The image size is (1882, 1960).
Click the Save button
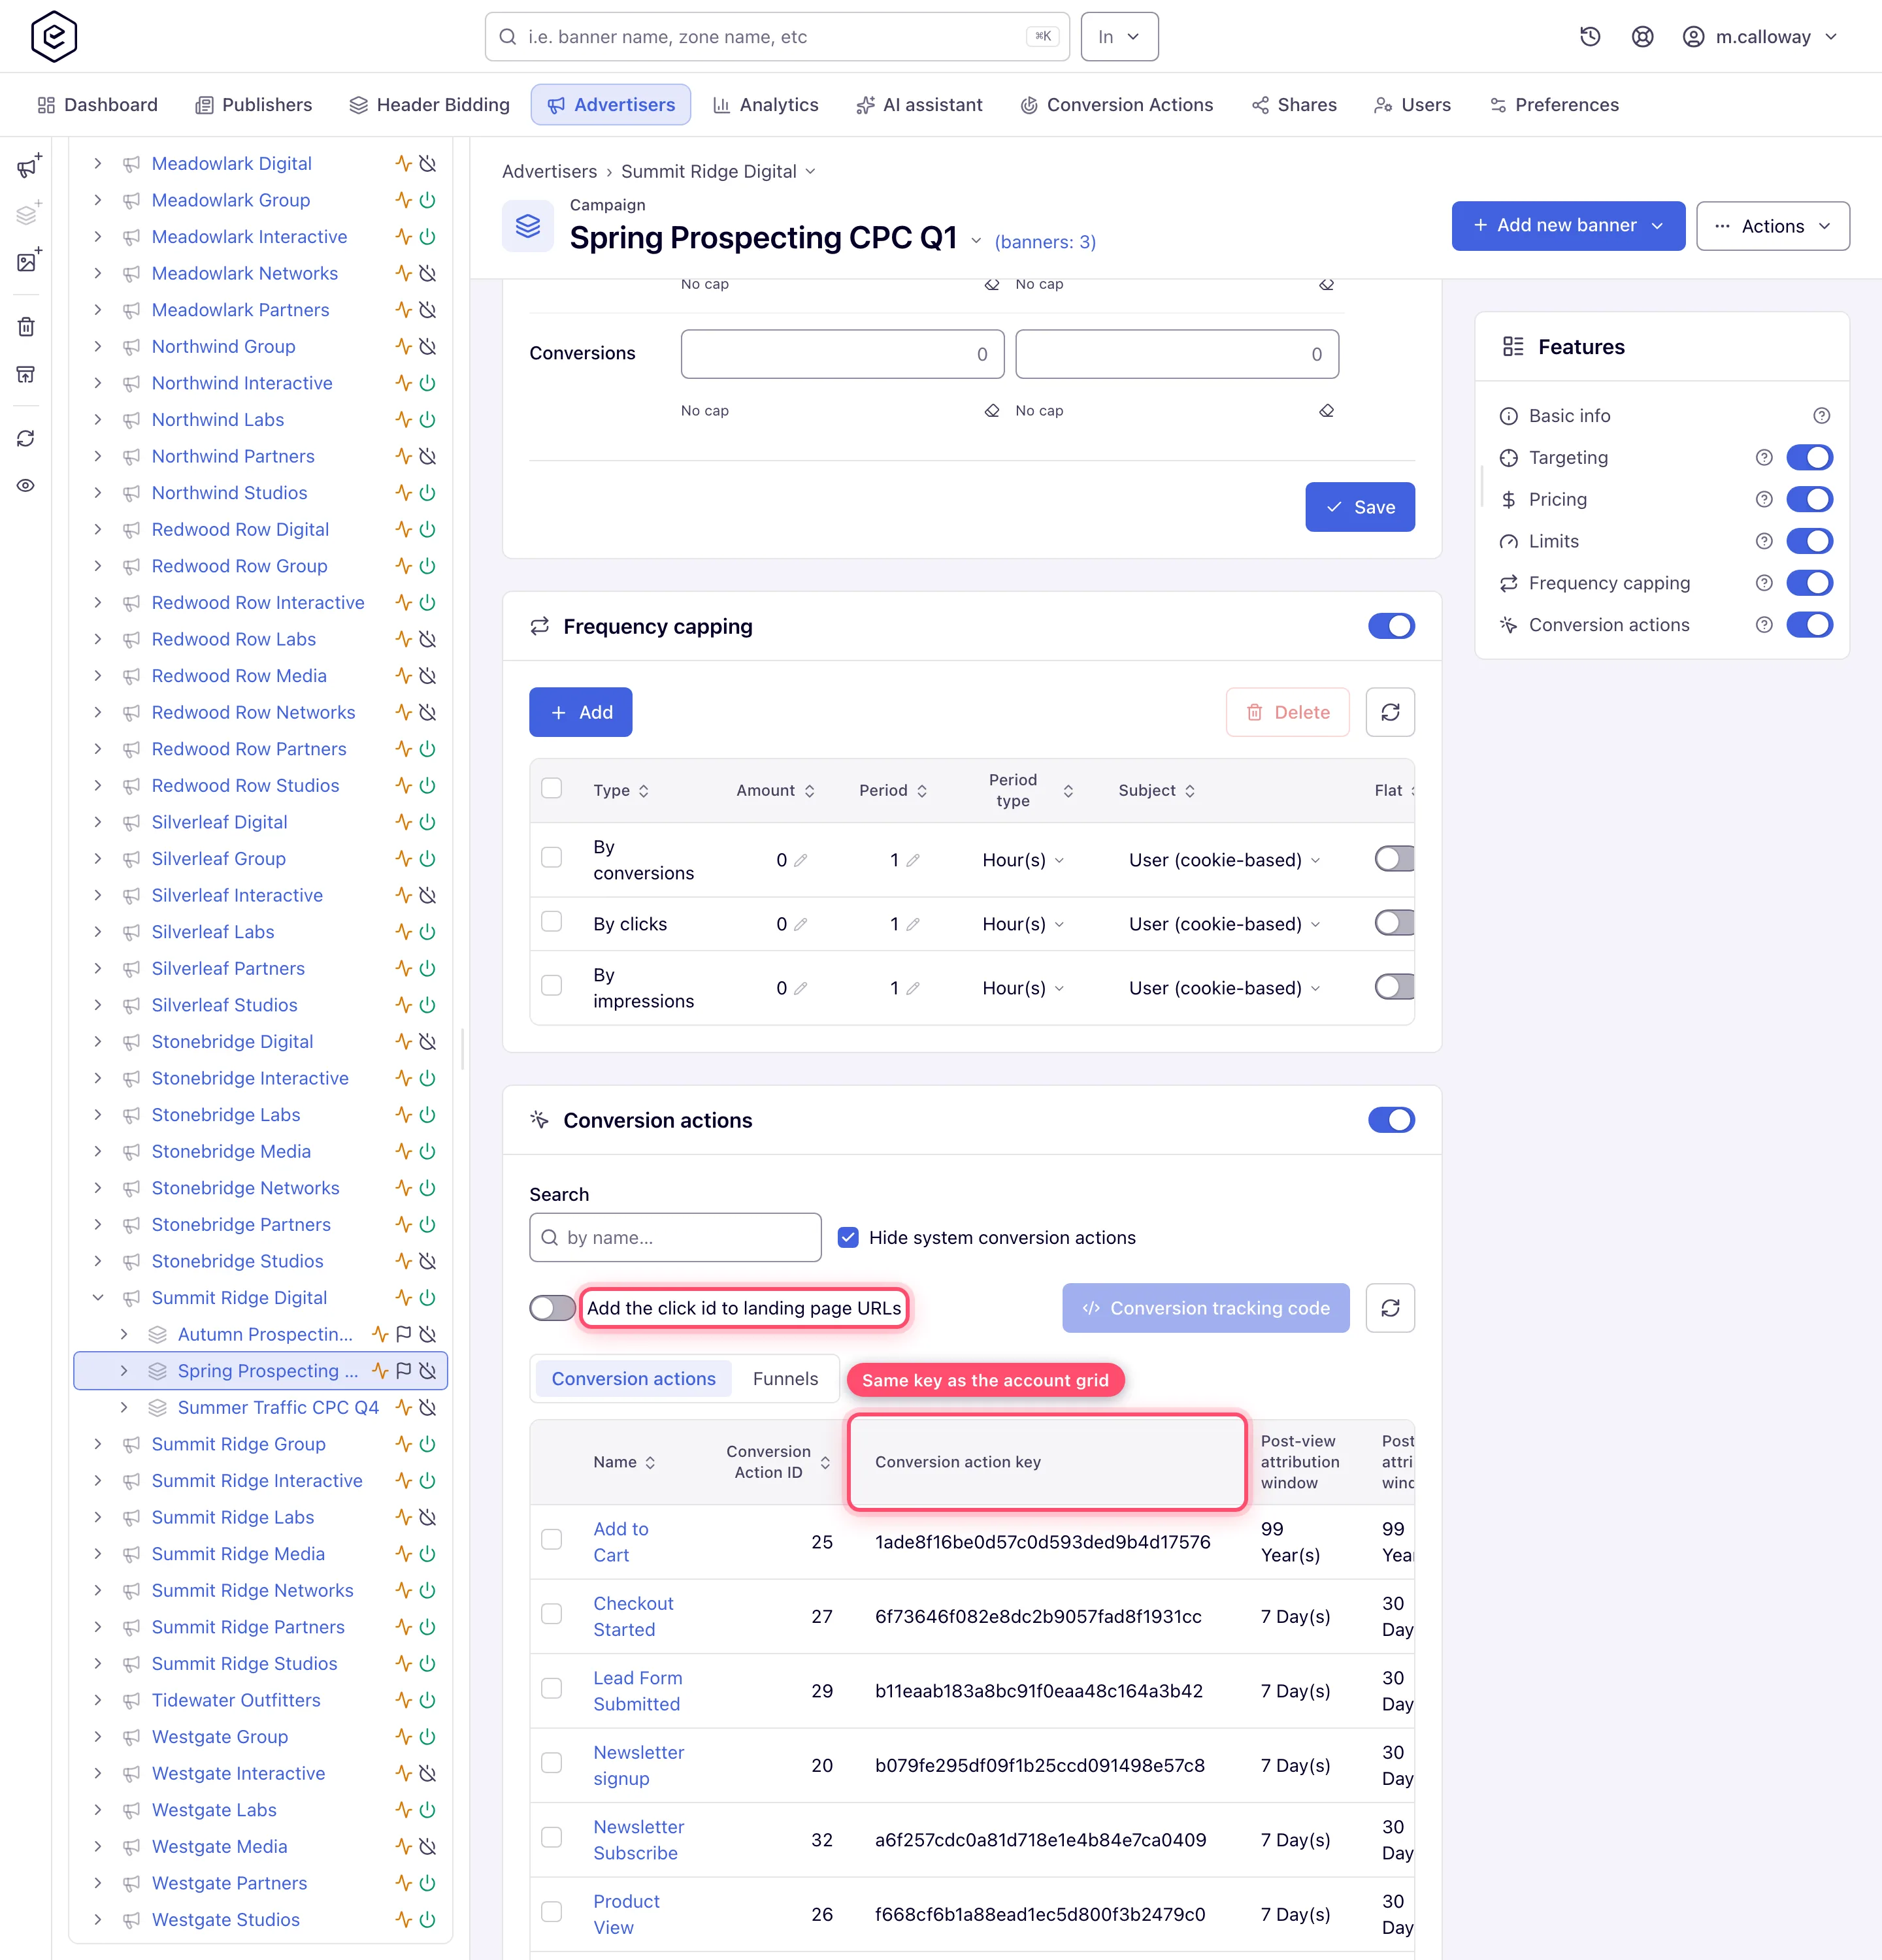point(1359,507)
